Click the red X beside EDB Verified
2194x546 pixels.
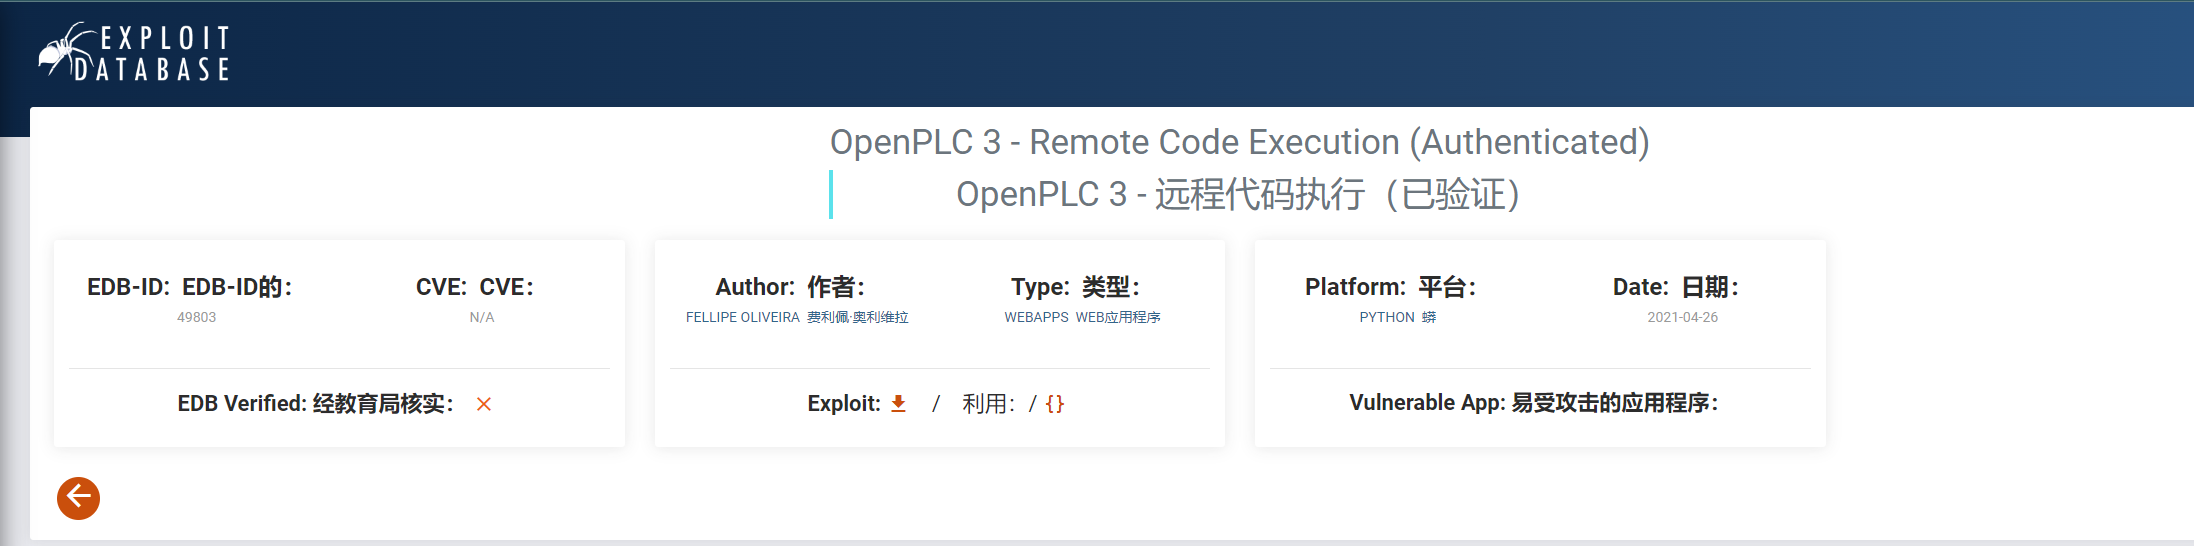(484, 404)
